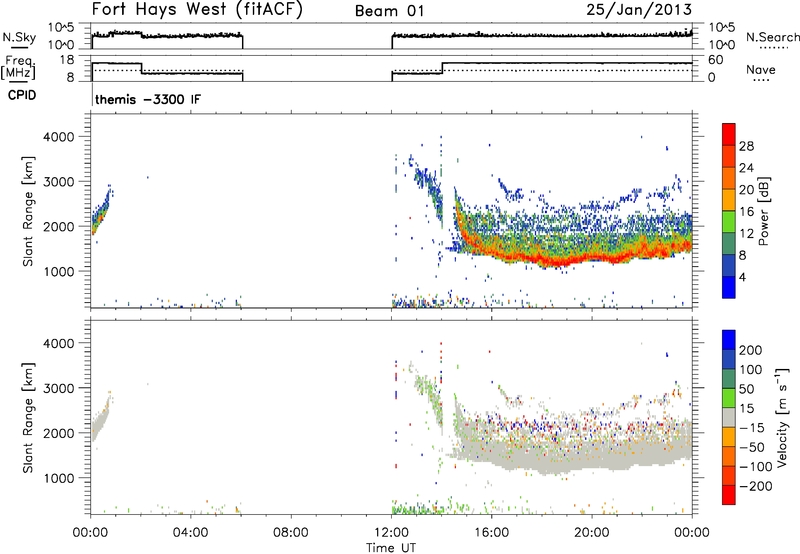Click the "12" power colorbar label
This screenshot has width=800, height=554.
(x=746, y=234)
